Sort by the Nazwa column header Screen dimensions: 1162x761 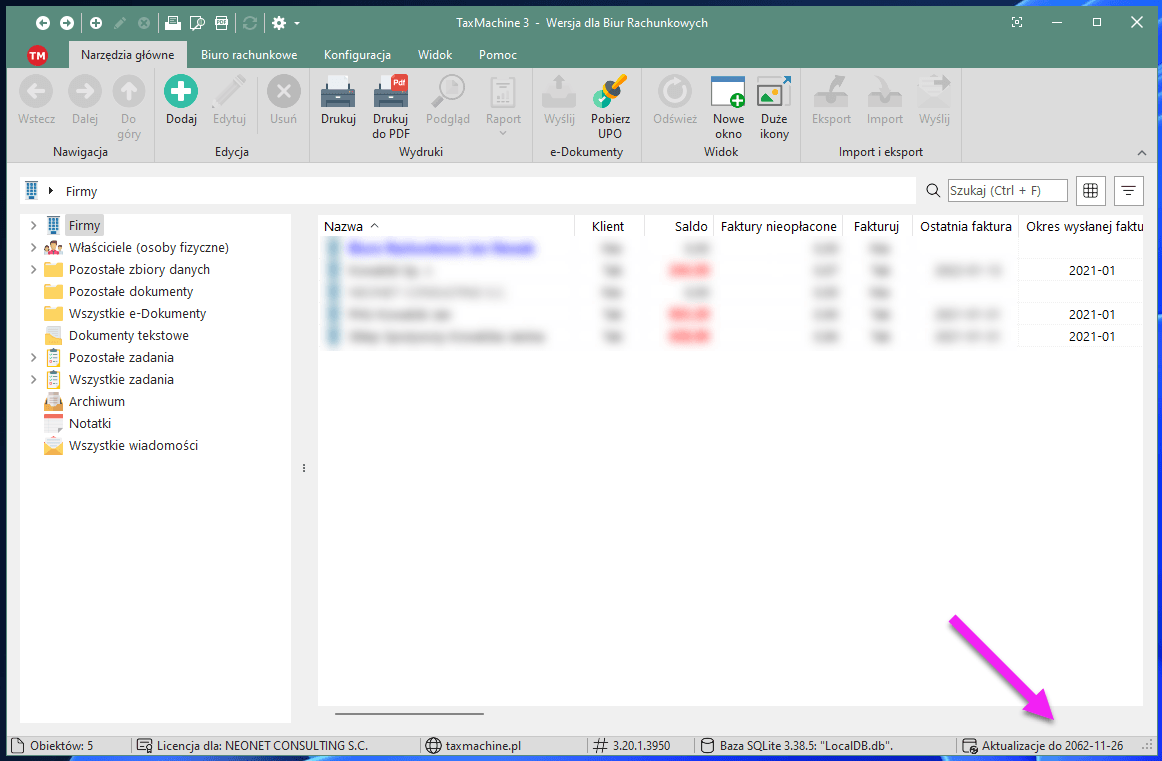(x=343, y=227)
